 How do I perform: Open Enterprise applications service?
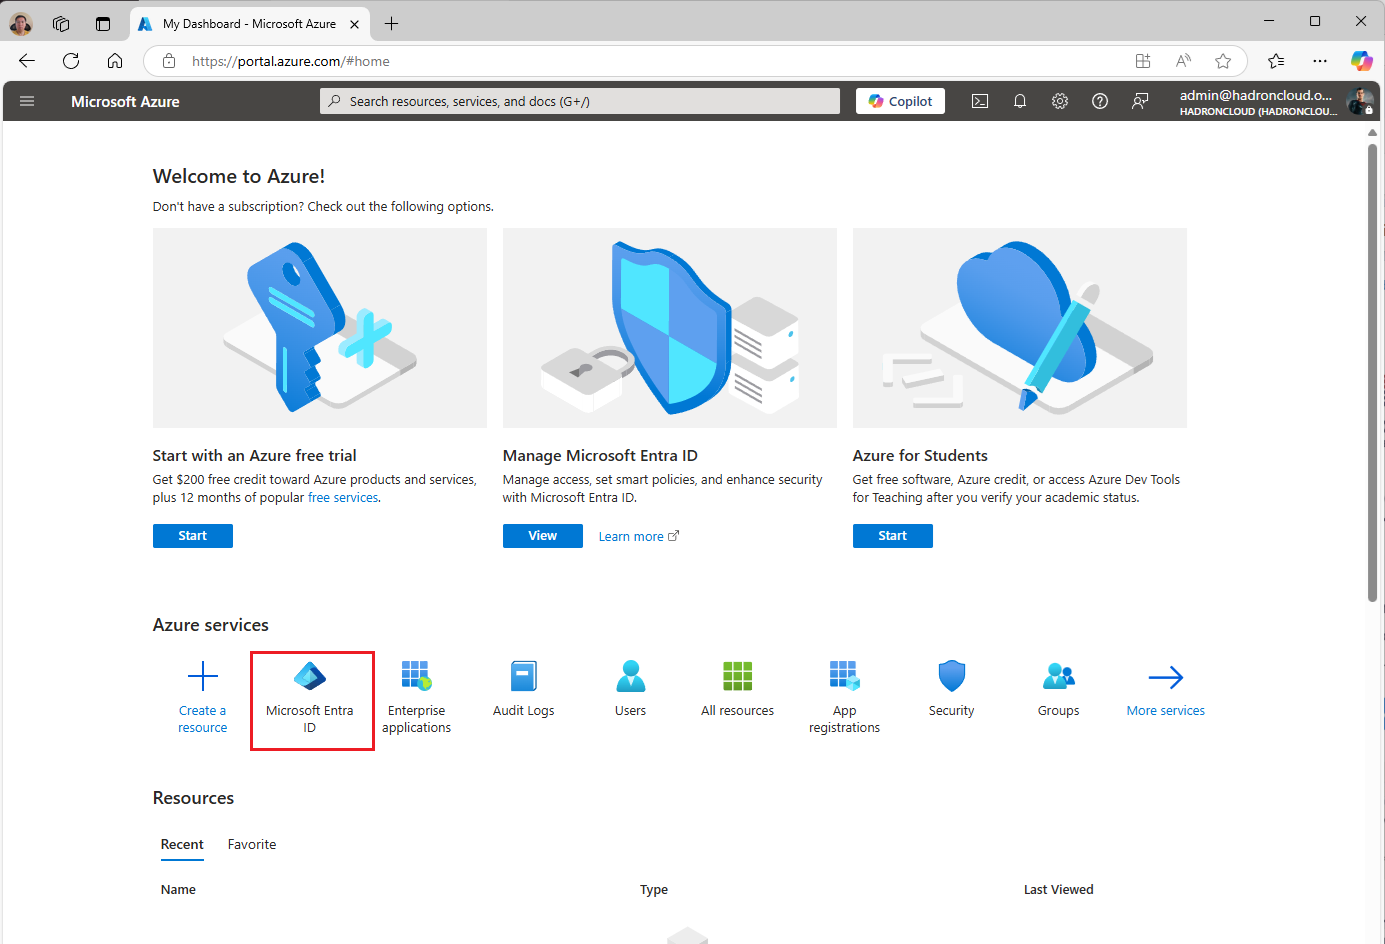pyautogui.click(x=417, y=697)
